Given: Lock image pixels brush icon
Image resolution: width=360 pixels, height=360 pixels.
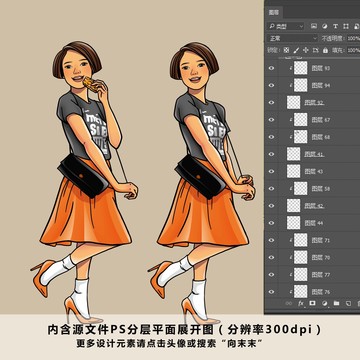Looking at the screenshot, I should 296,50.
